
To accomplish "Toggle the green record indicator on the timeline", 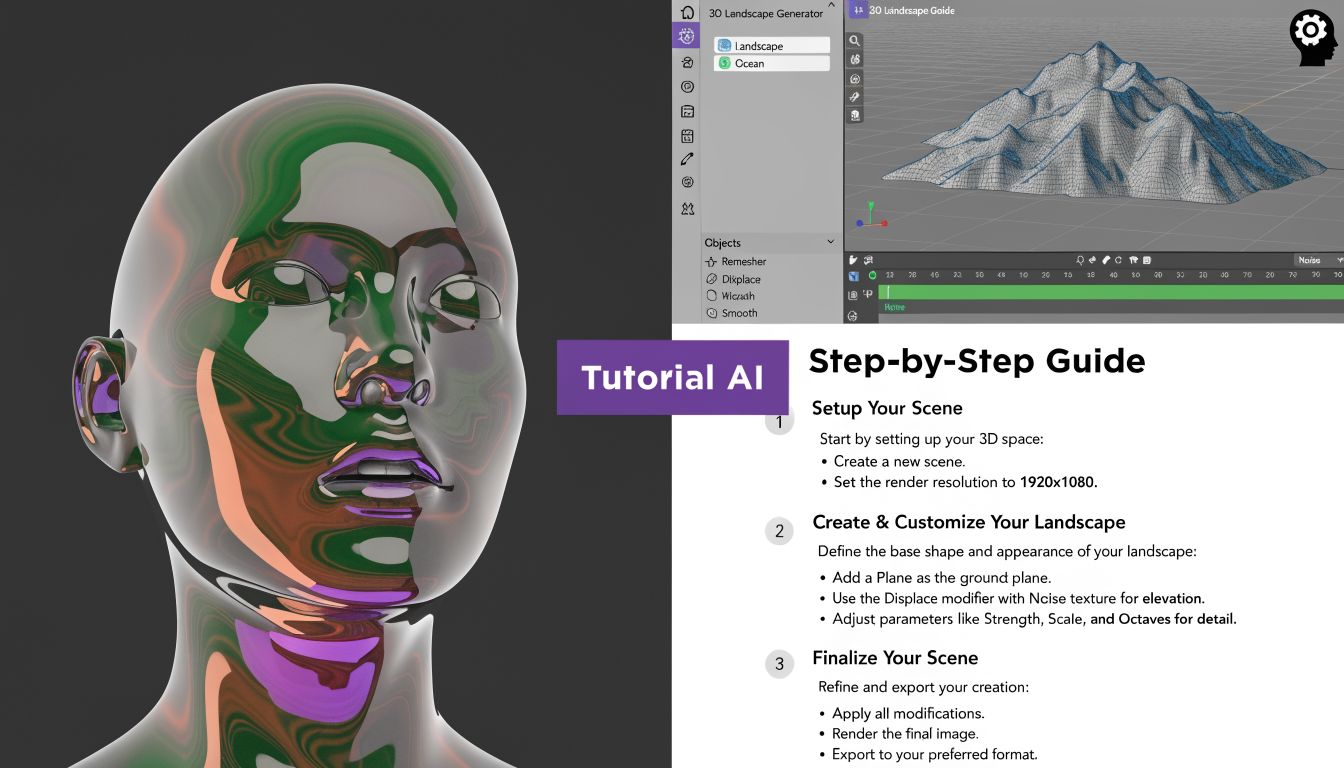I will pyautogui.click(x=873, y=275).
